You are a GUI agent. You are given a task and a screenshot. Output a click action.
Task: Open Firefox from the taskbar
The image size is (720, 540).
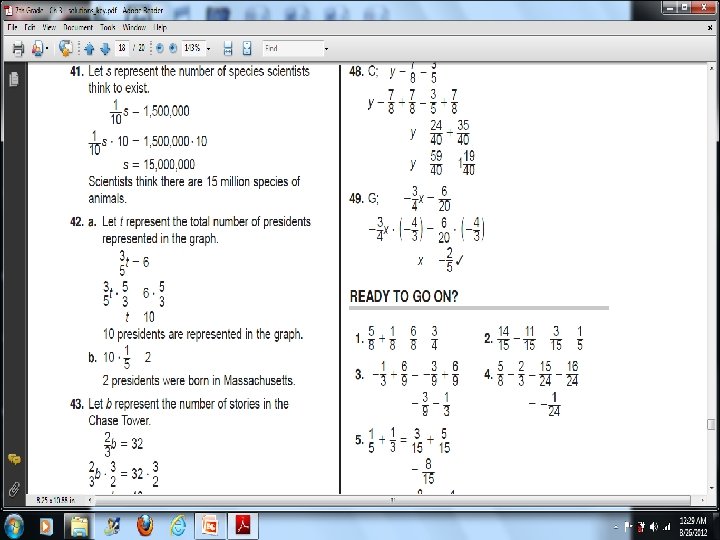click(x=145, y=526)
